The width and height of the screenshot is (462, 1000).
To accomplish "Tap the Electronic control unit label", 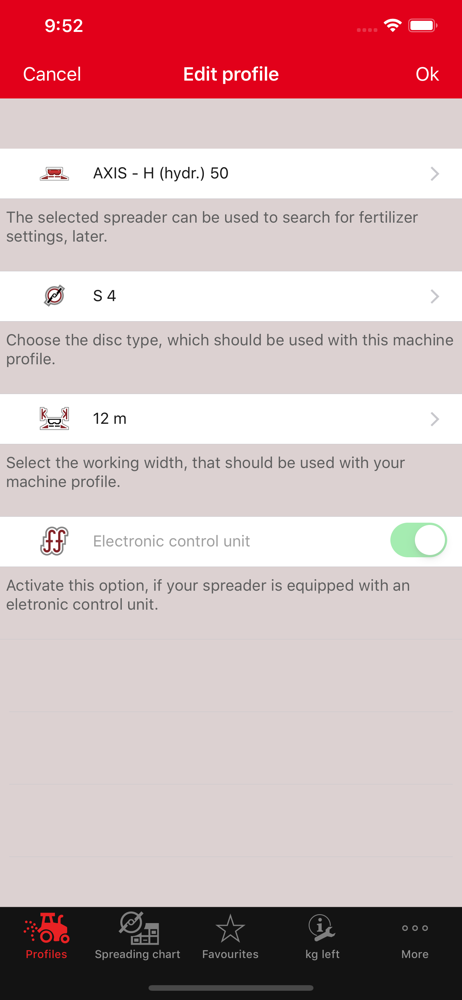I will tap(172, 541).
